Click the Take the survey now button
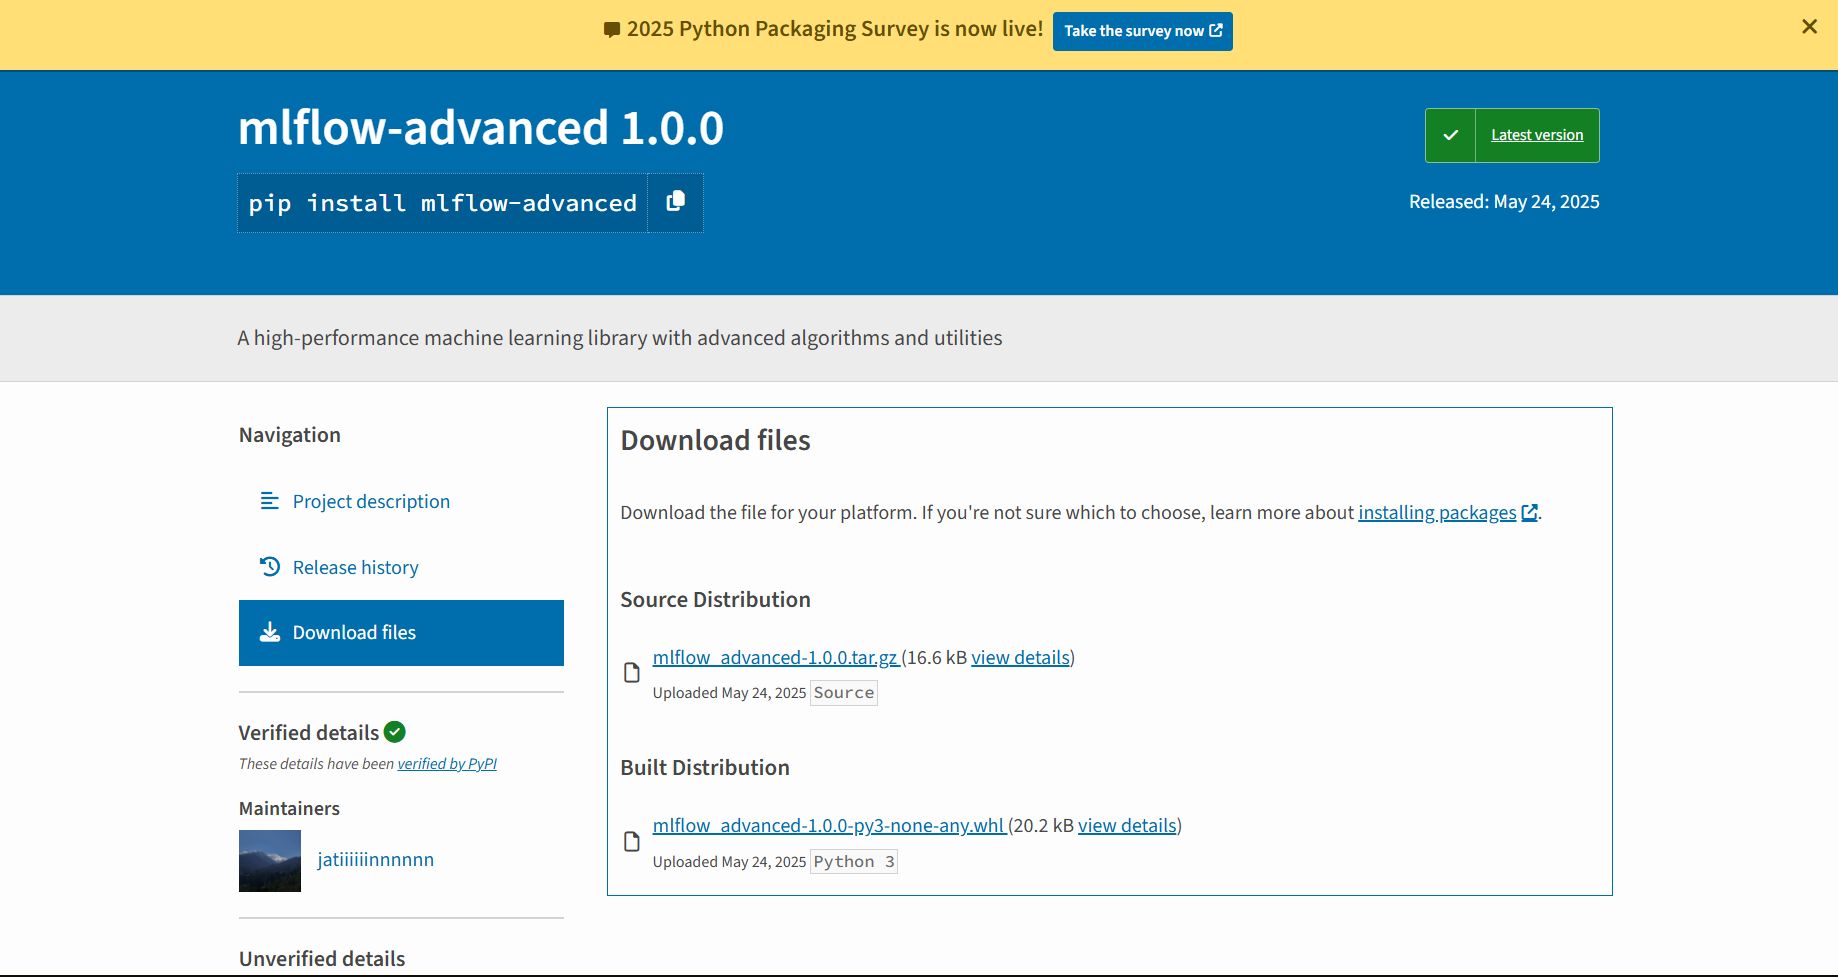Viewport: 1838px width, 977px height. (x=1142, y=31)
